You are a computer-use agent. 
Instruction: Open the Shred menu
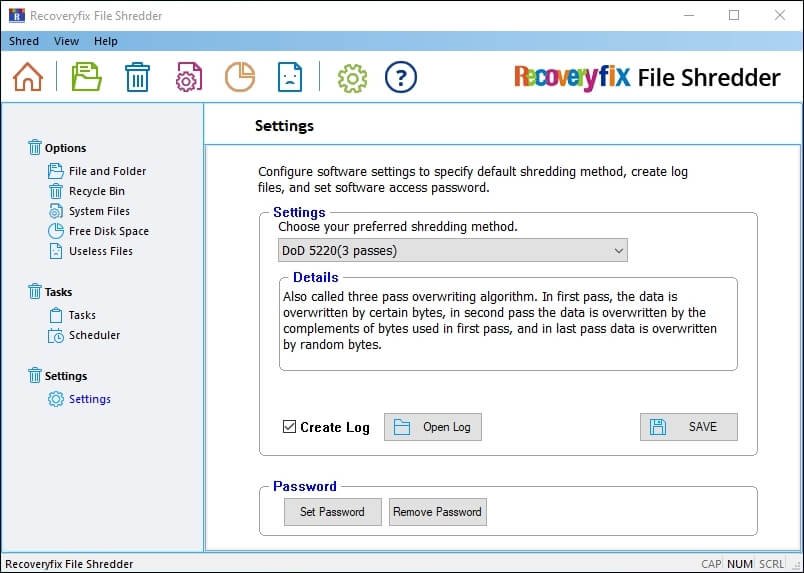coord(24,41)
